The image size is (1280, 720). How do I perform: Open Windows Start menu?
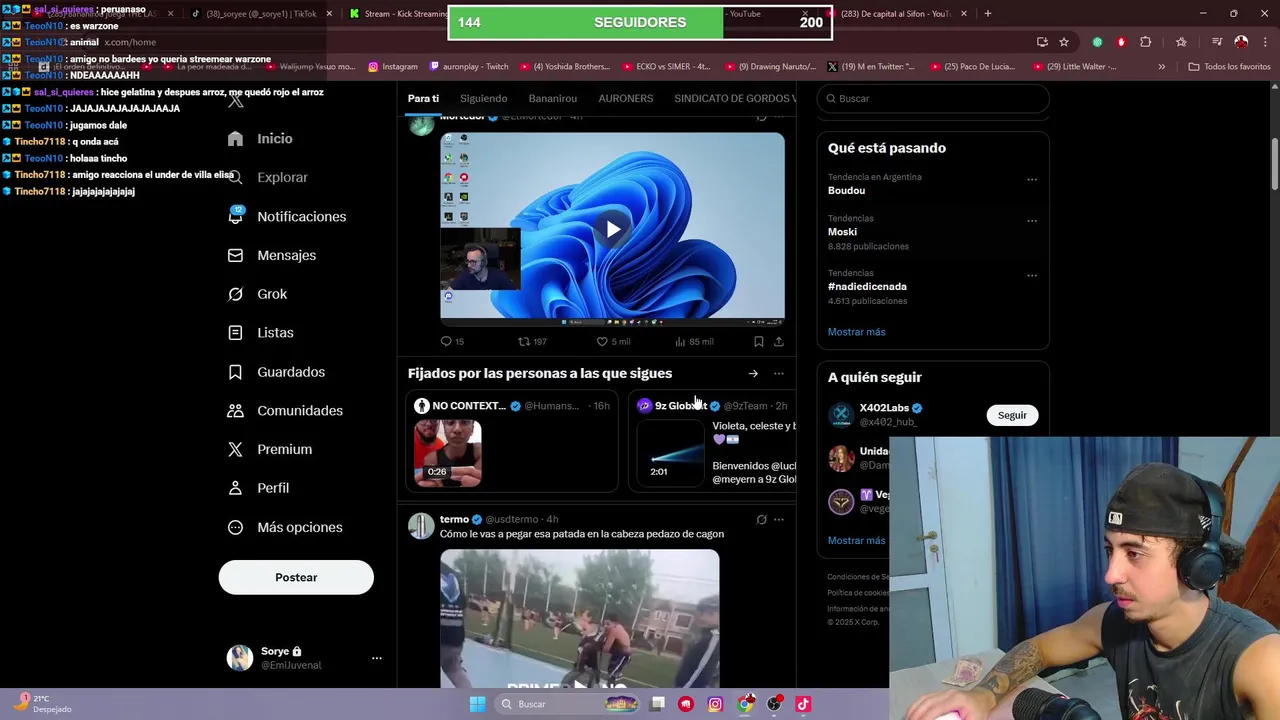tap(477, 704)
